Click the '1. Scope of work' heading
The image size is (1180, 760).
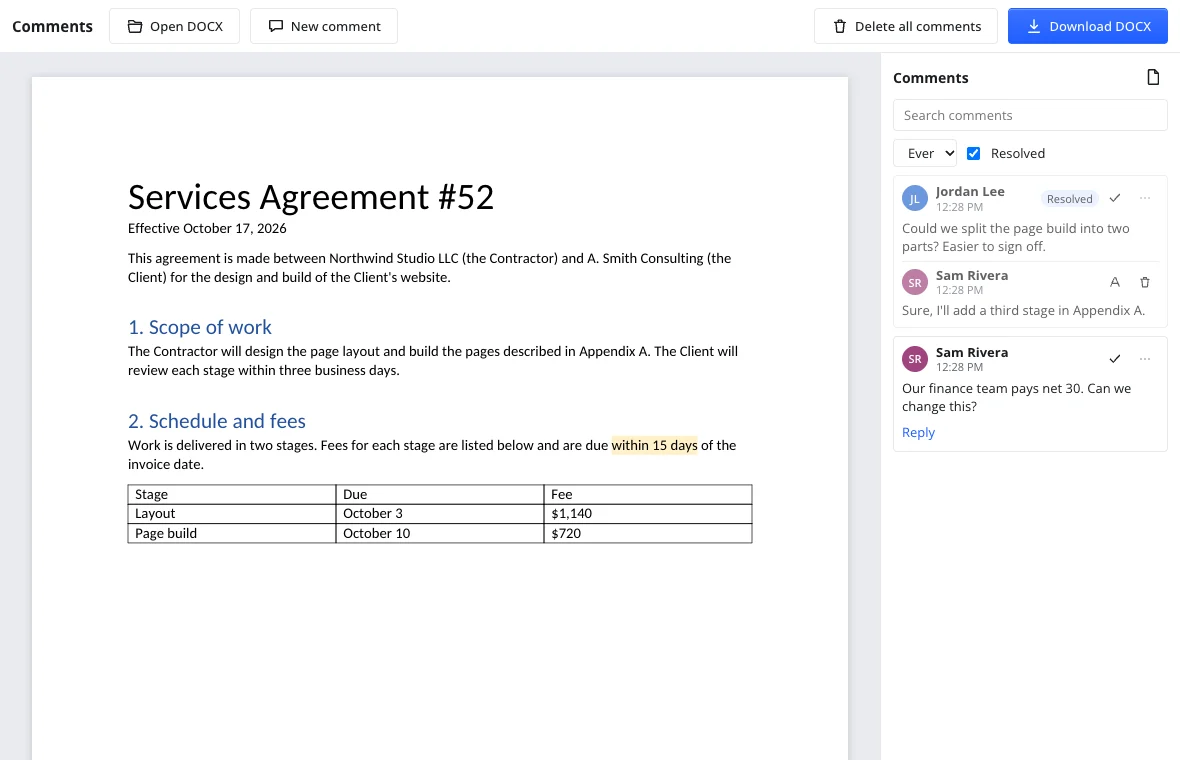point(199,327)
